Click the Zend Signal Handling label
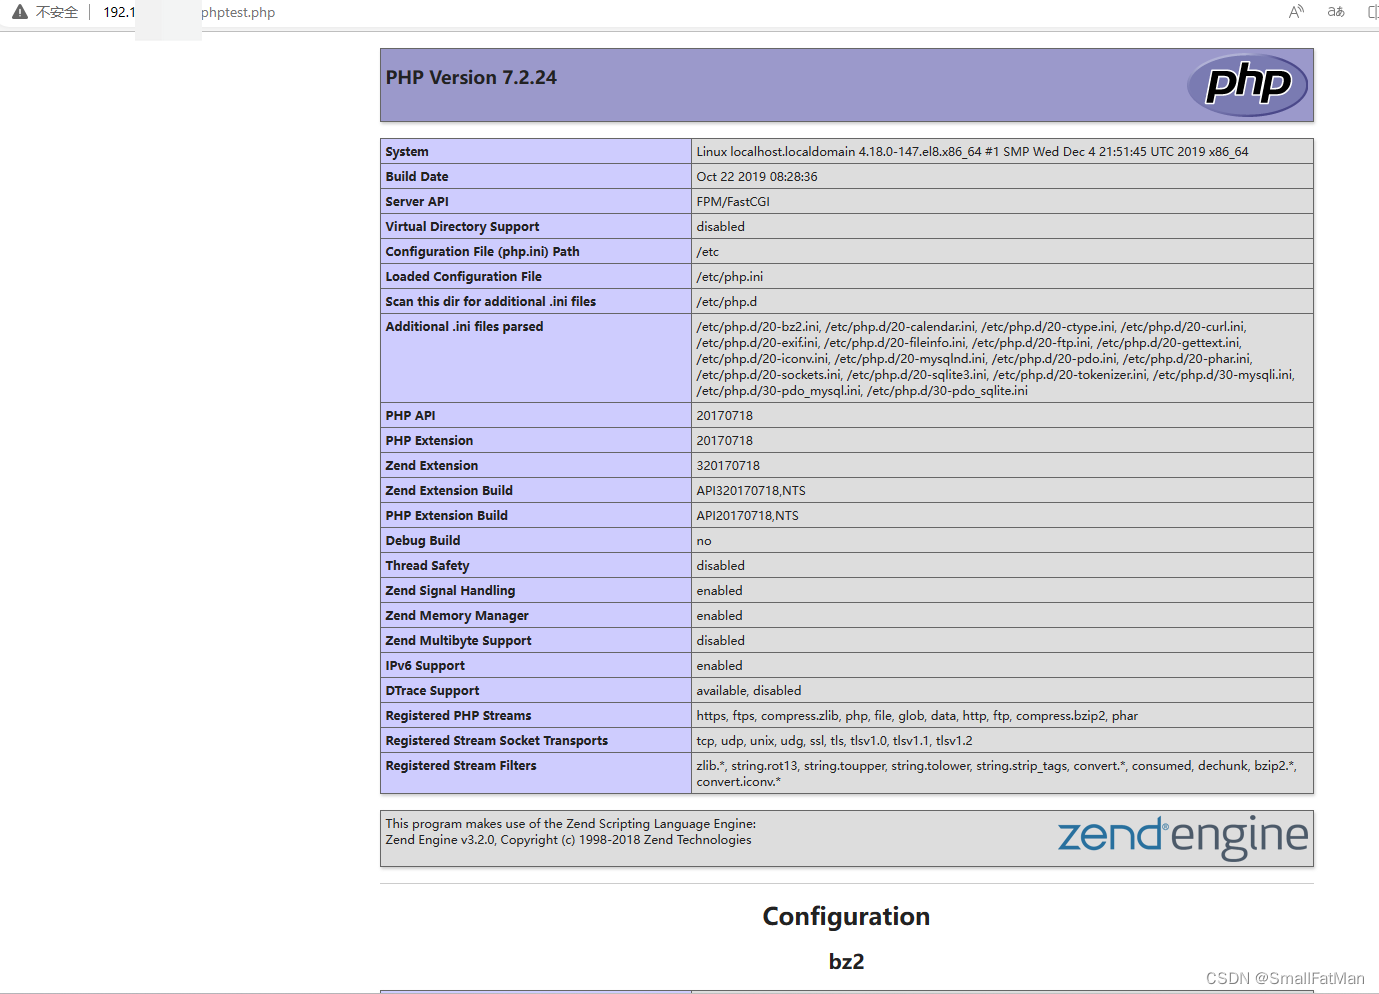The width and height of the screenshot is (1379, 994). 450,590
